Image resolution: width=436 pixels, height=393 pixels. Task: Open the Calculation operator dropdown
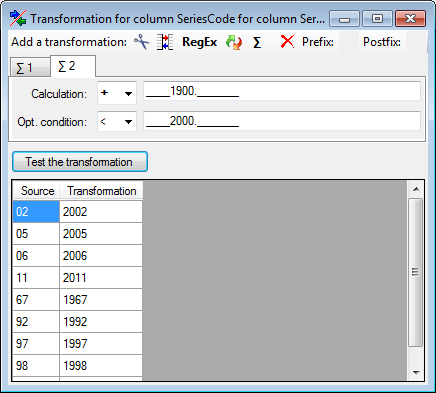coord(117,93)
